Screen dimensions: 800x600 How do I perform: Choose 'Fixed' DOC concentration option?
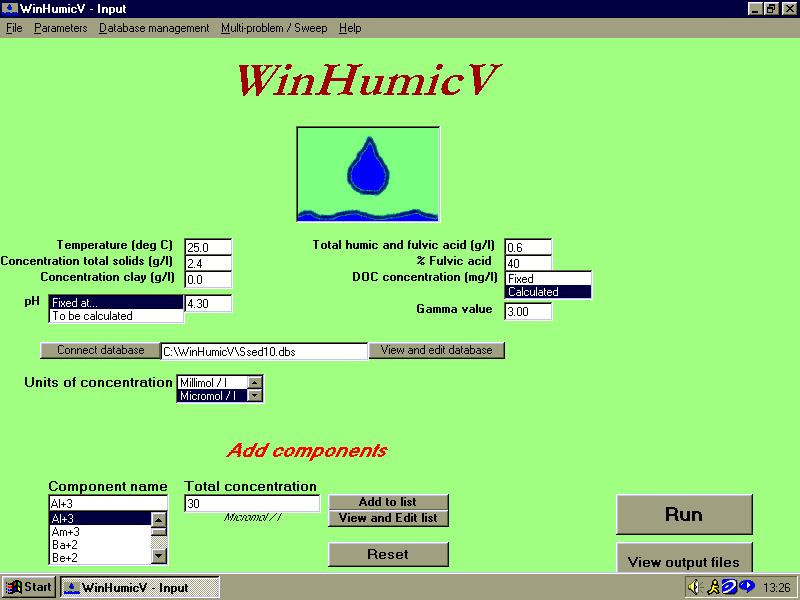[x=548, y=279]
